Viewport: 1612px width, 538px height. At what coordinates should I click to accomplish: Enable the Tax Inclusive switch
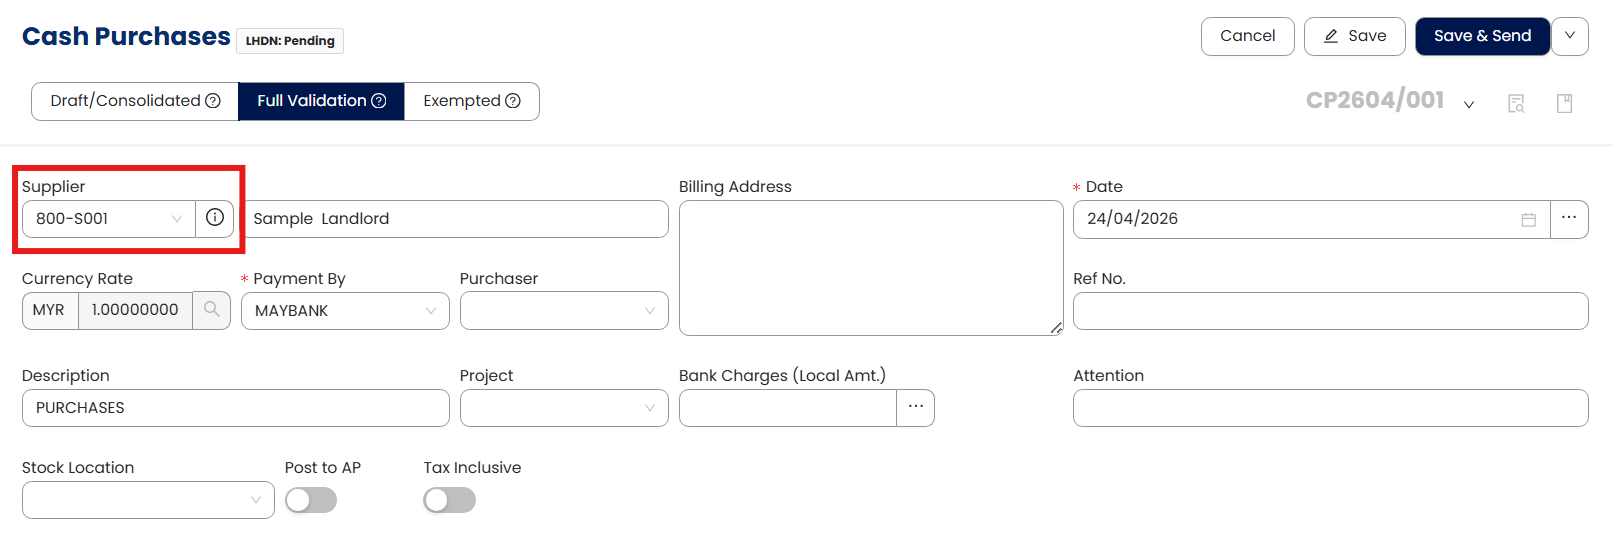pyautogui.click(x=449, y=500)
